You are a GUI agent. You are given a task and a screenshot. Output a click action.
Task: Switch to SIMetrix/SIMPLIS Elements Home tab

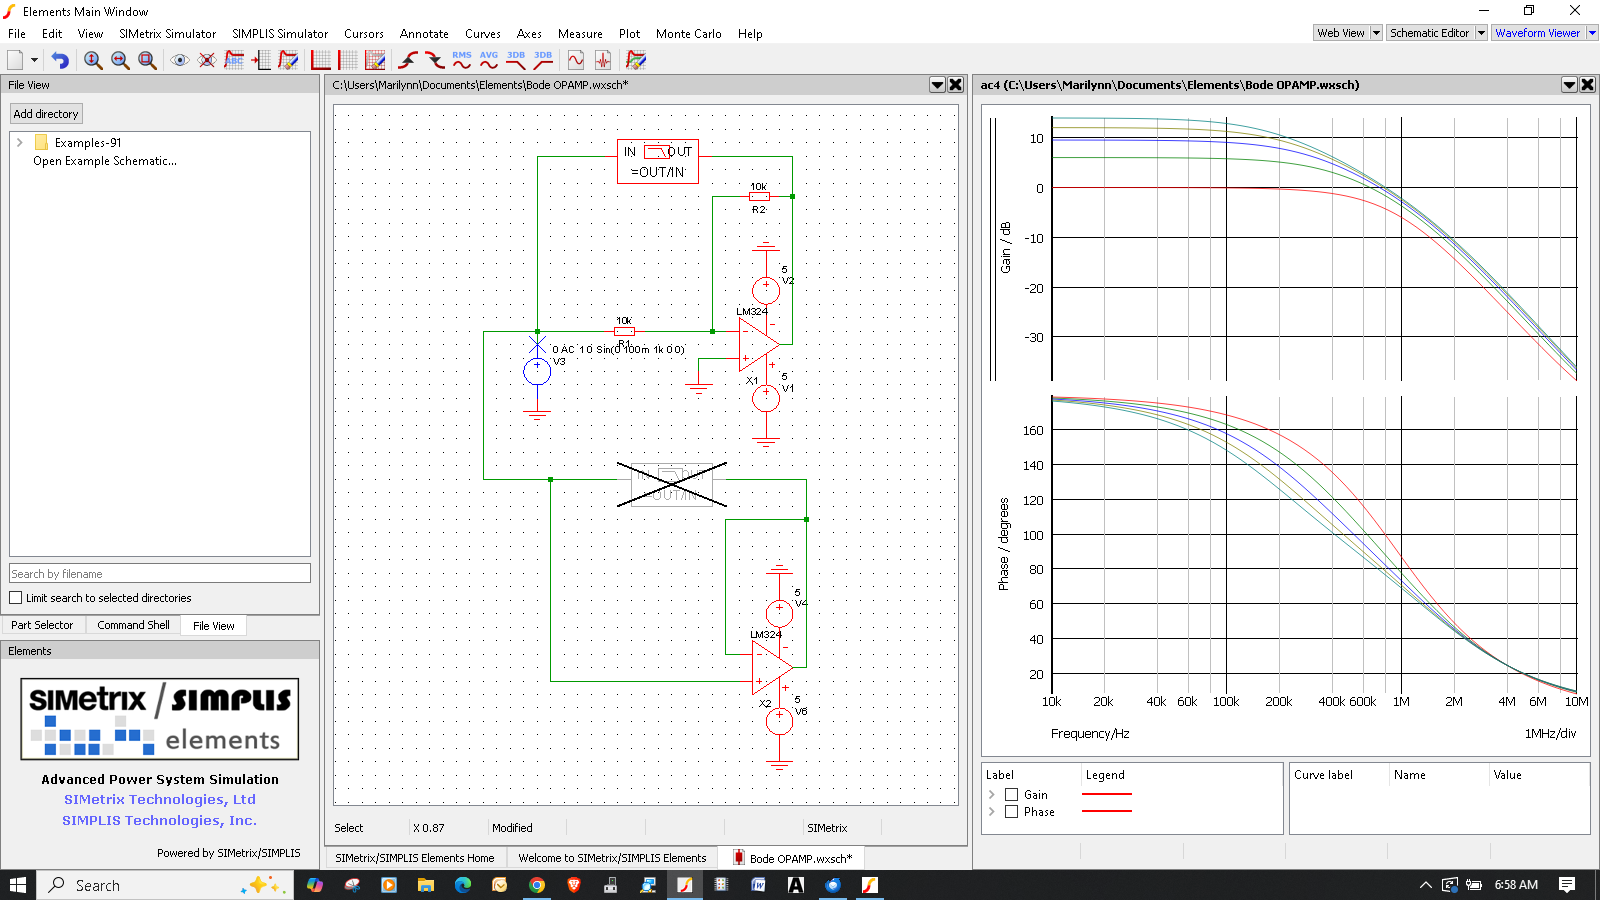tap(414, 858)
